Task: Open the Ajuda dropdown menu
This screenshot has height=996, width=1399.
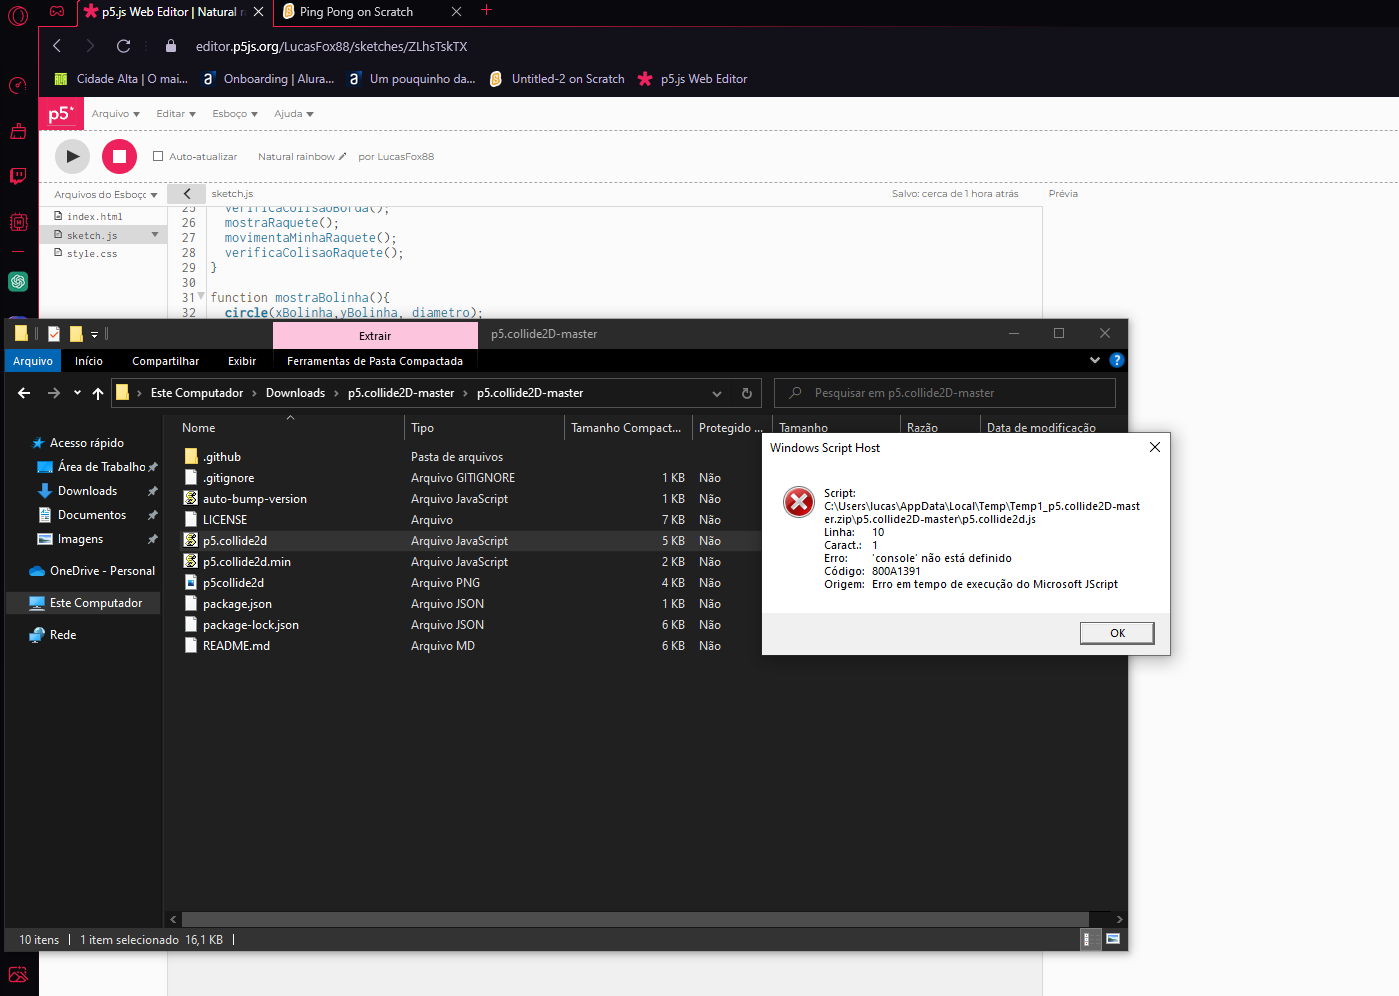Action: pyautogui.click(x=294, y=114)
